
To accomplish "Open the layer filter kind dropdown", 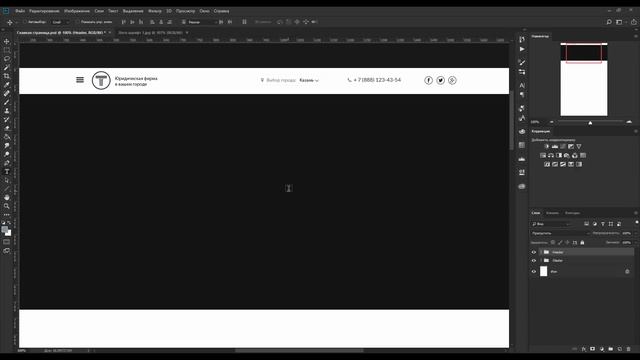I will [x=552, y=224].
